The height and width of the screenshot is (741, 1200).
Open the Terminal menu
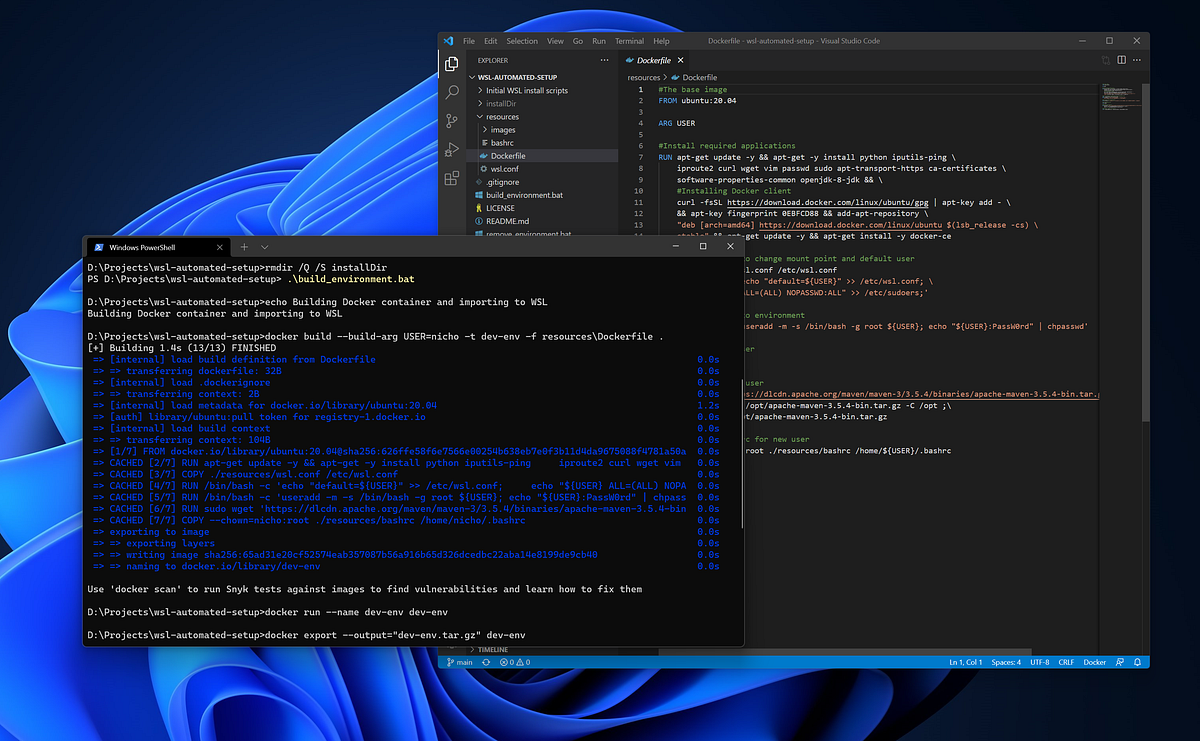(x=629, y=41)
